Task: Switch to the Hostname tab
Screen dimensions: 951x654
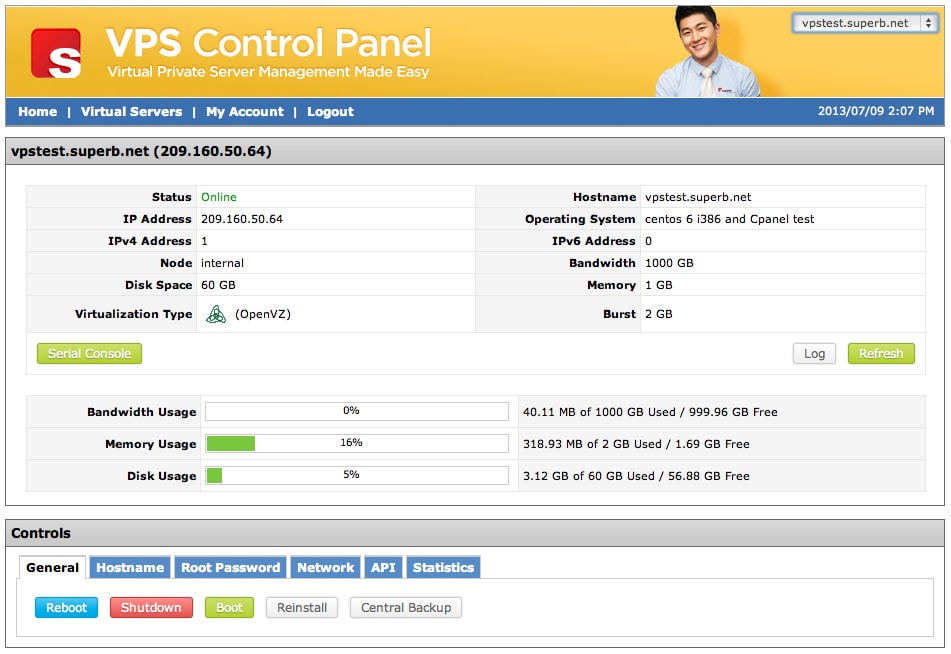Action: [130, 567]
